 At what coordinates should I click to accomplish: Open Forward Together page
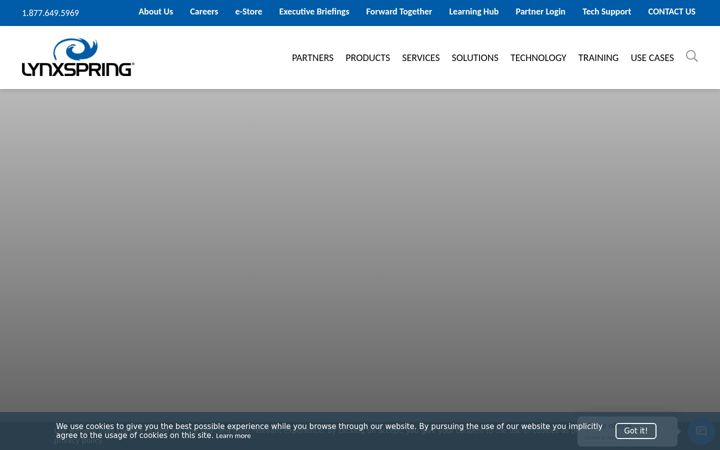pos(399,12)
